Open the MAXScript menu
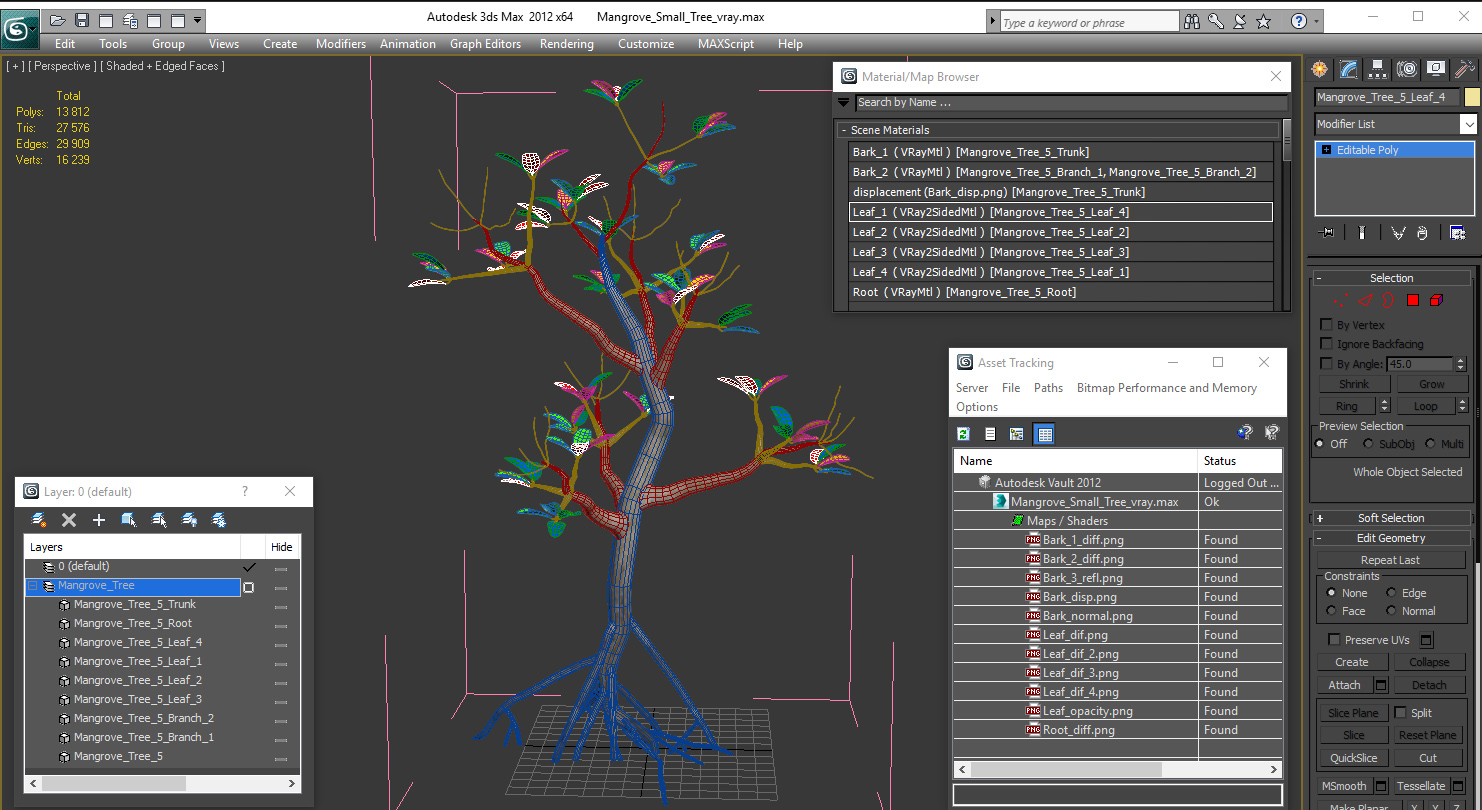This screenshot has width=1482, height=810. (x=726, y=44)
